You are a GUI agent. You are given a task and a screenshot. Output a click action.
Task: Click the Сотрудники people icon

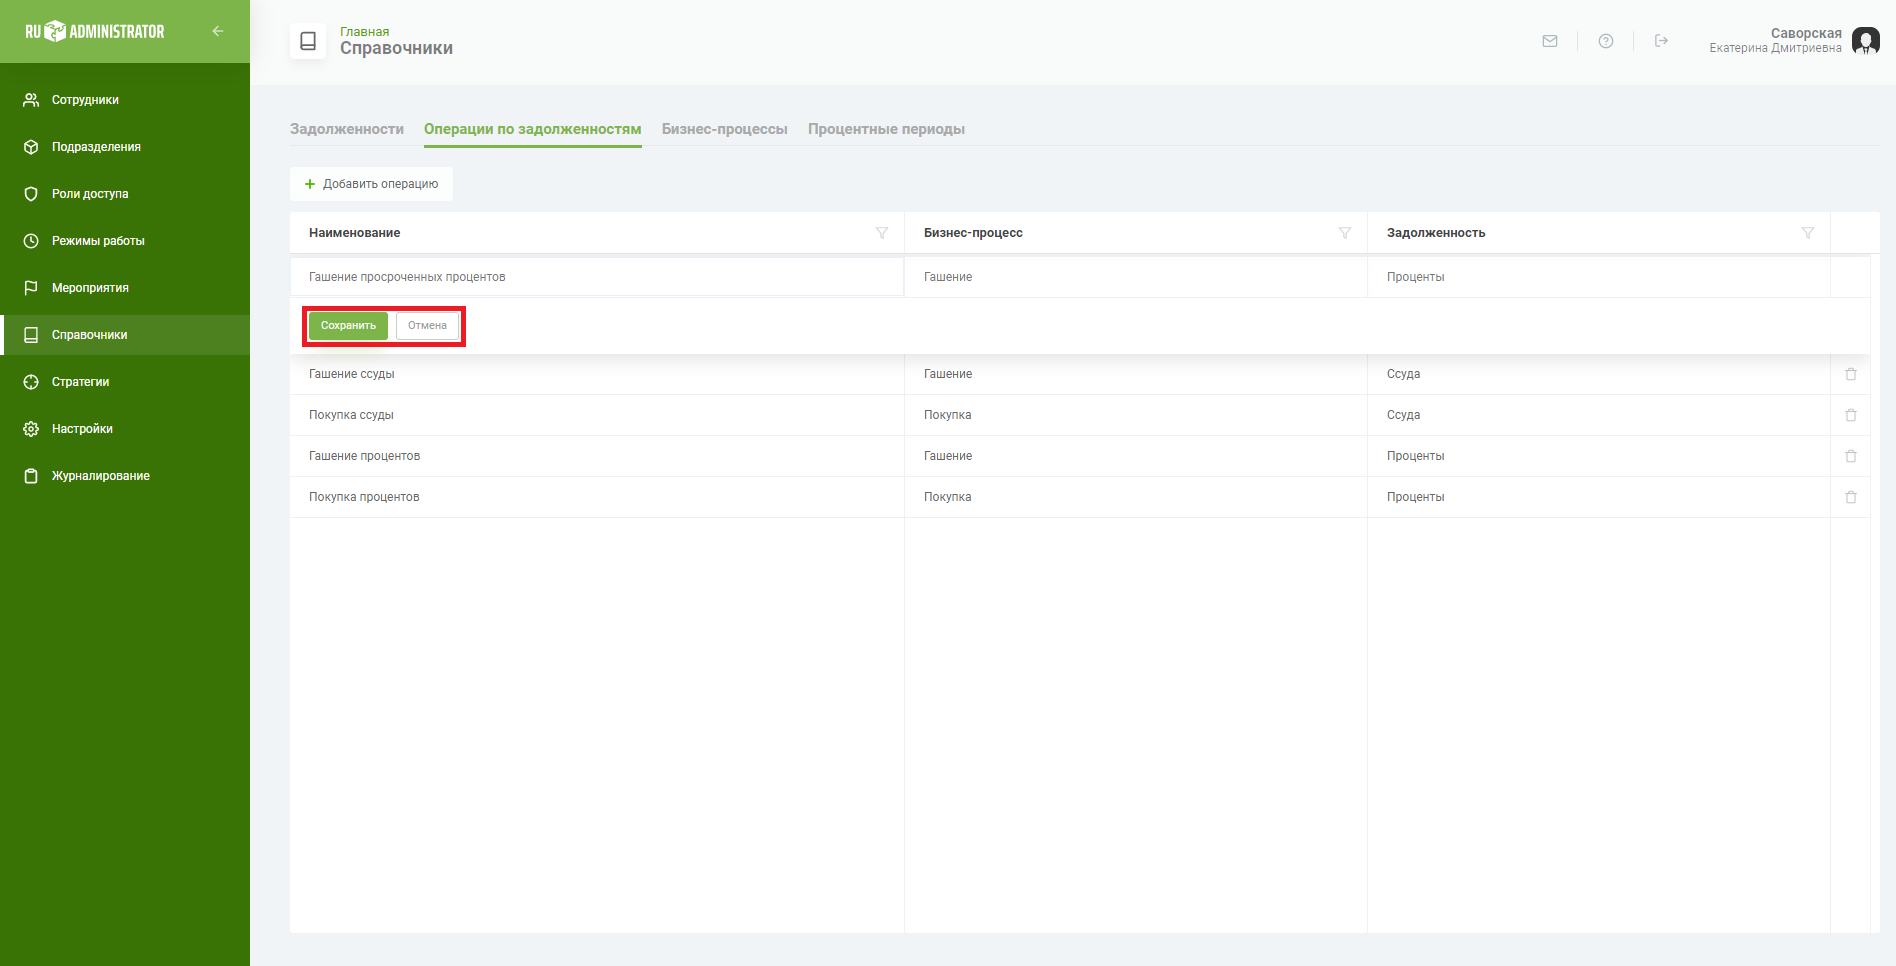[x=31, y=100]
